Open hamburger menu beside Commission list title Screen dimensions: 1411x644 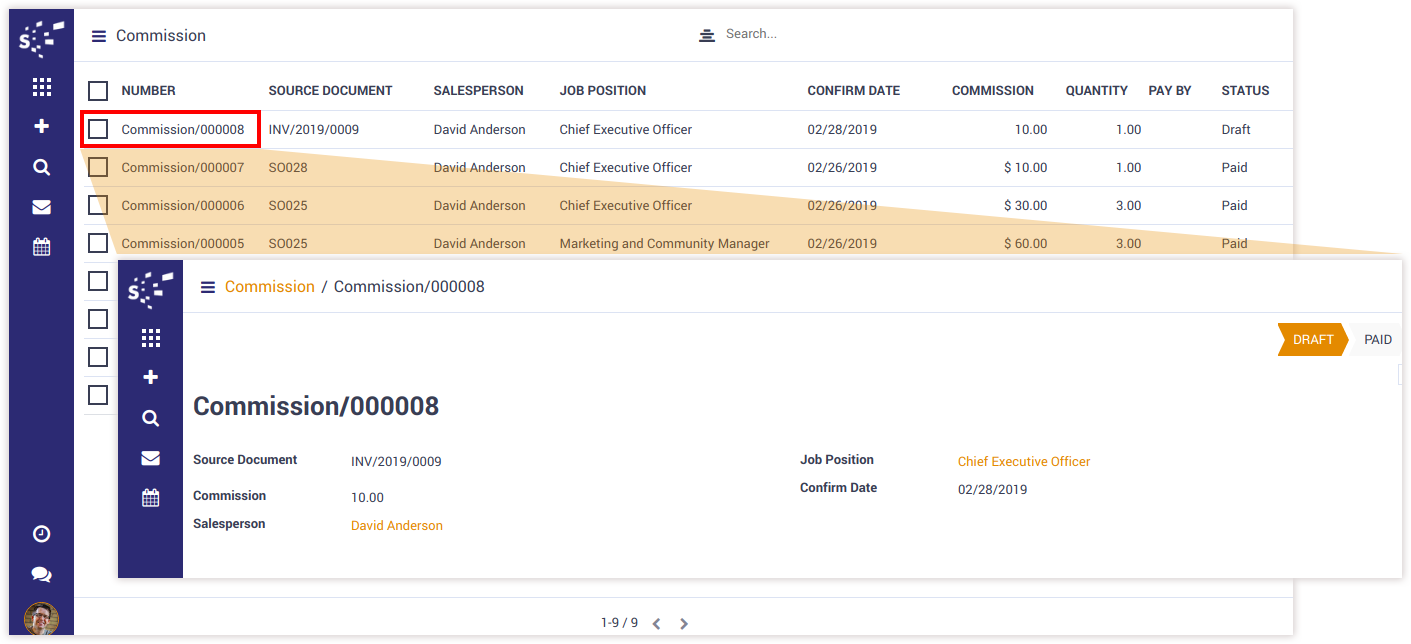click(x=98, y=36)
